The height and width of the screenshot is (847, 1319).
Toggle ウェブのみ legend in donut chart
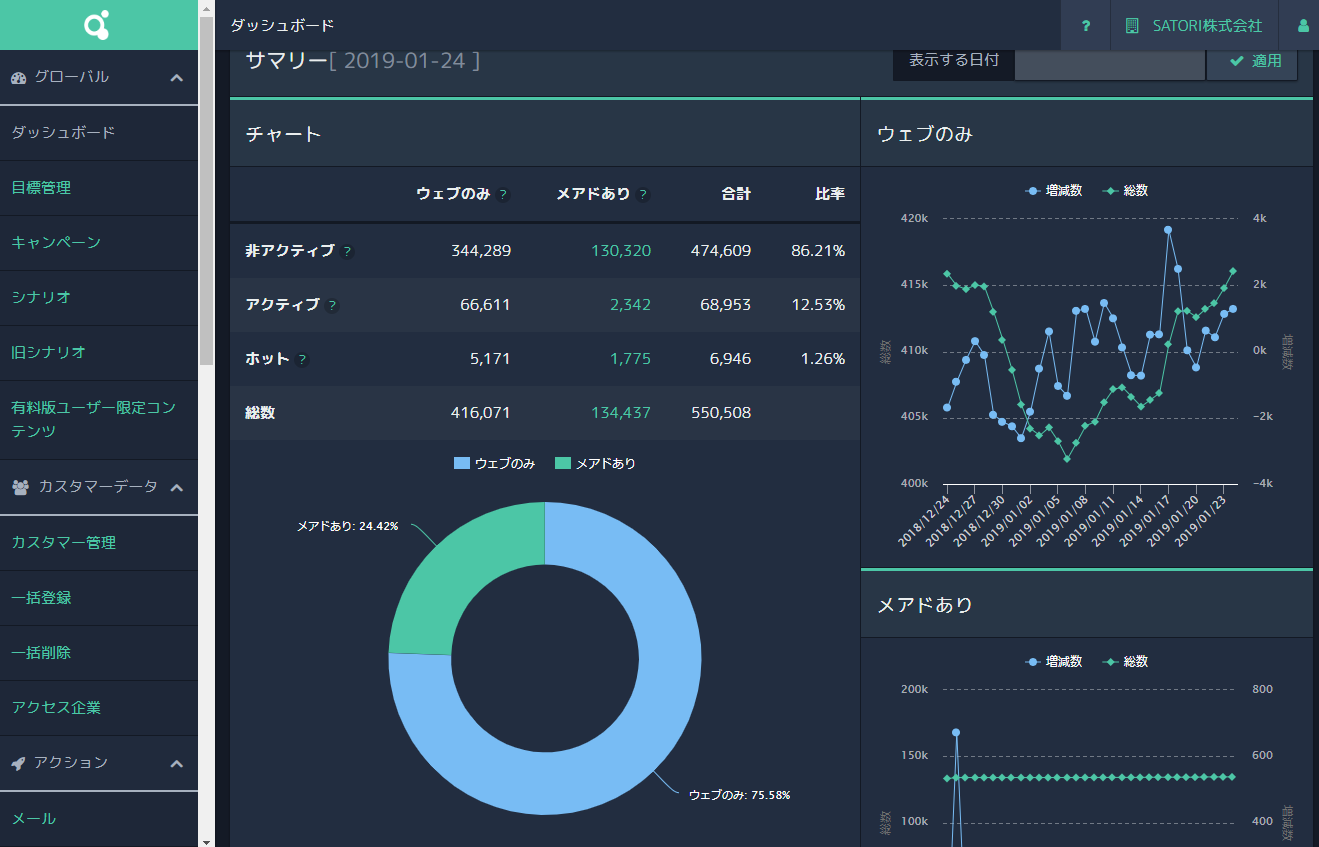point(495,463)
